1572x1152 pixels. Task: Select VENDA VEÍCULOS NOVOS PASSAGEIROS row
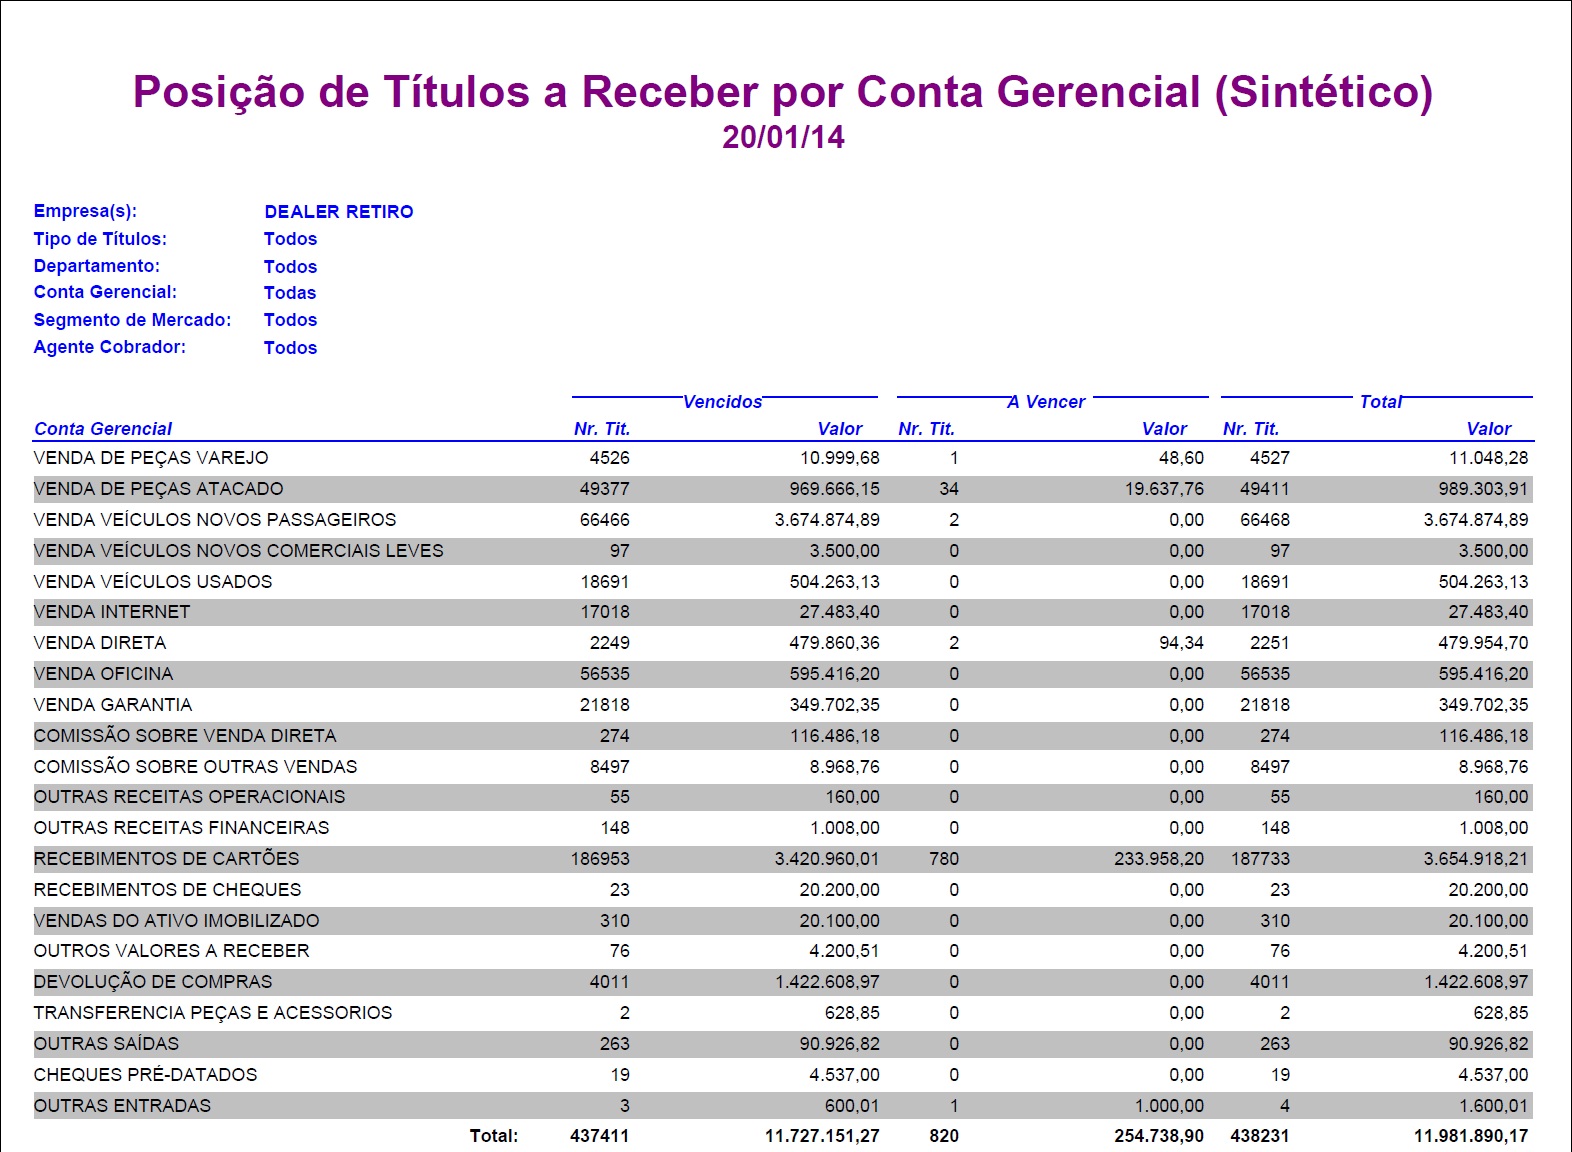783,520
